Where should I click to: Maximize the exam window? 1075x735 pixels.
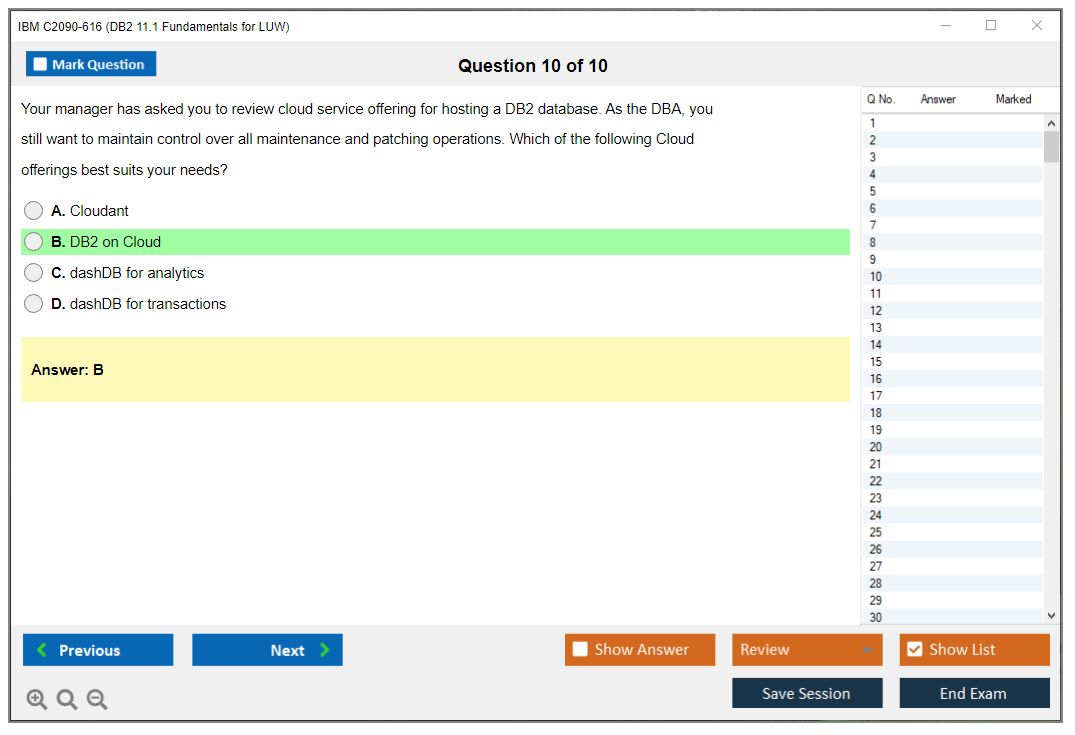pos(991,26)
